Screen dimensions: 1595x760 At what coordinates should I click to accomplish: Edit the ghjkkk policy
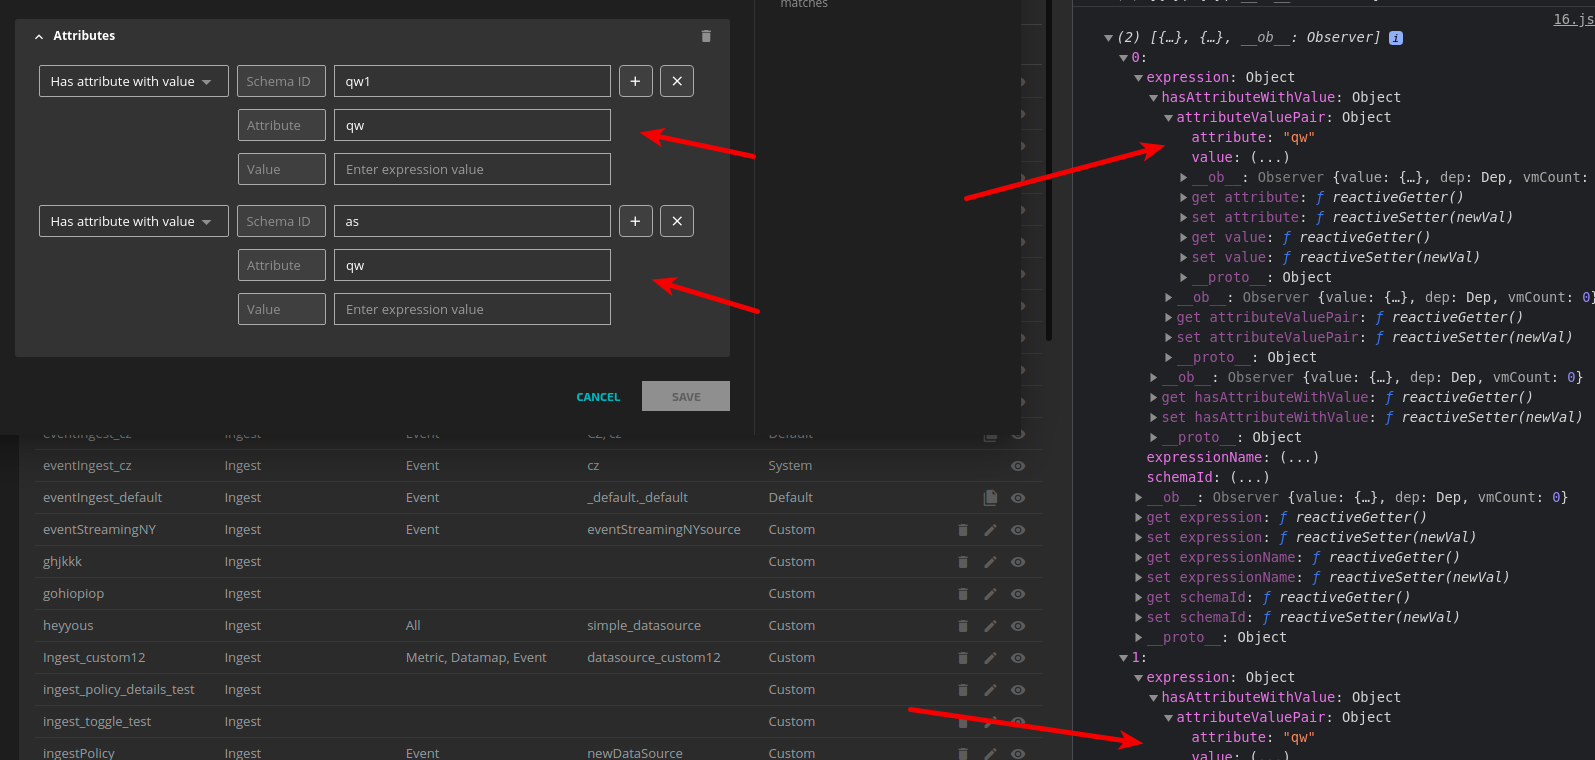pos(990,562)
